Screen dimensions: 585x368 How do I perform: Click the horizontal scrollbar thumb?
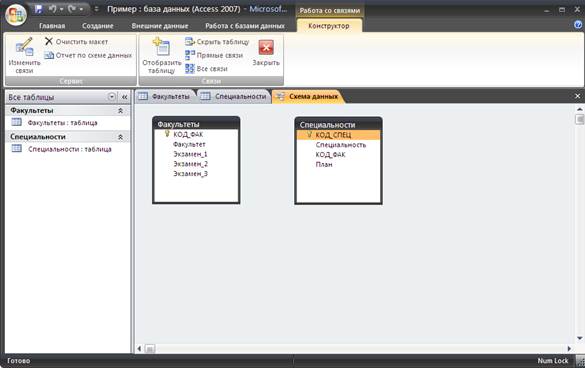click(150, 349)
